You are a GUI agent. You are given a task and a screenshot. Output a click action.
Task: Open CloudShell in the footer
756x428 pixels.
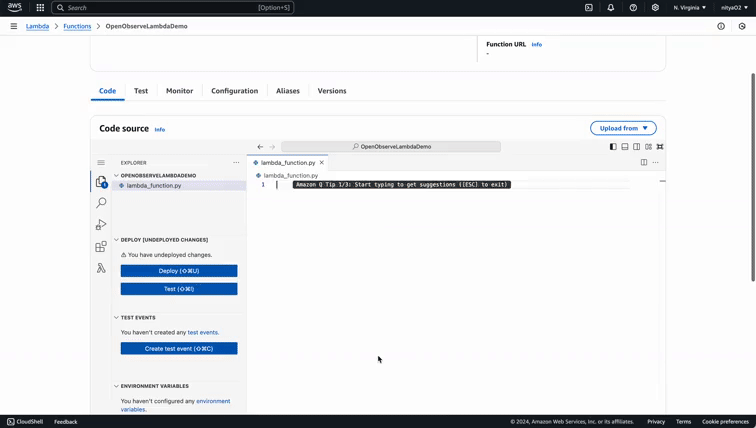coord(25,422)
